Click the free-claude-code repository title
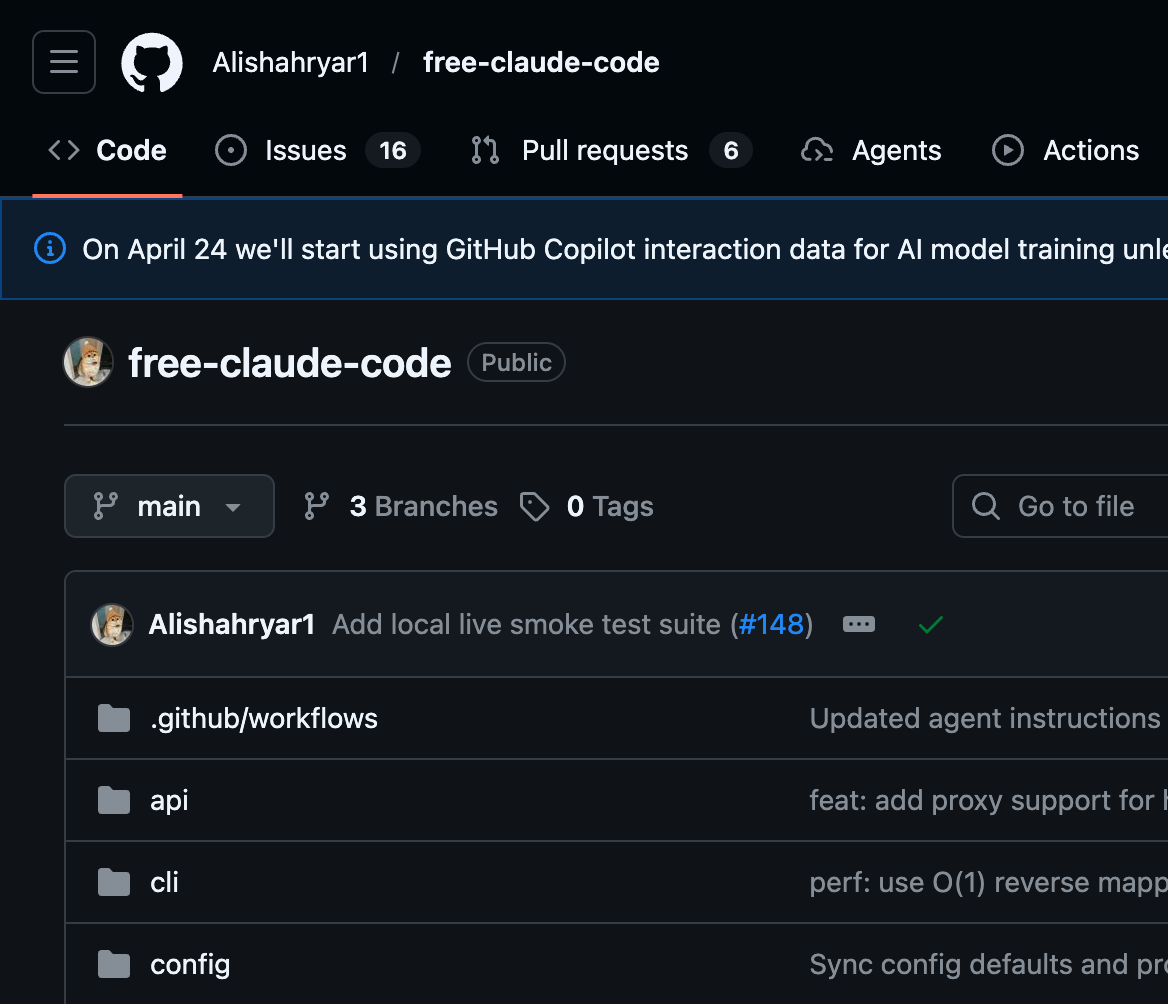This screenshot has width=1168, height=1004. [290, 363]
